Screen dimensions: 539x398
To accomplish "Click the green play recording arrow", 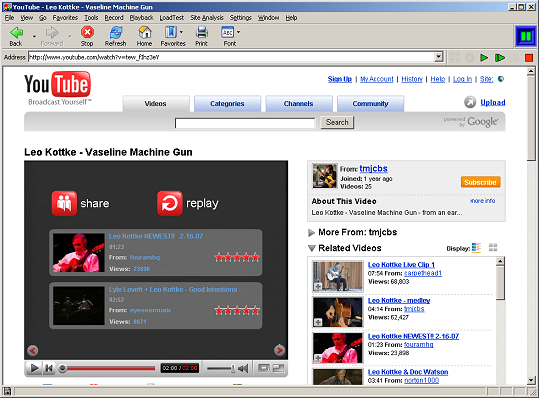I will (484, 57).
